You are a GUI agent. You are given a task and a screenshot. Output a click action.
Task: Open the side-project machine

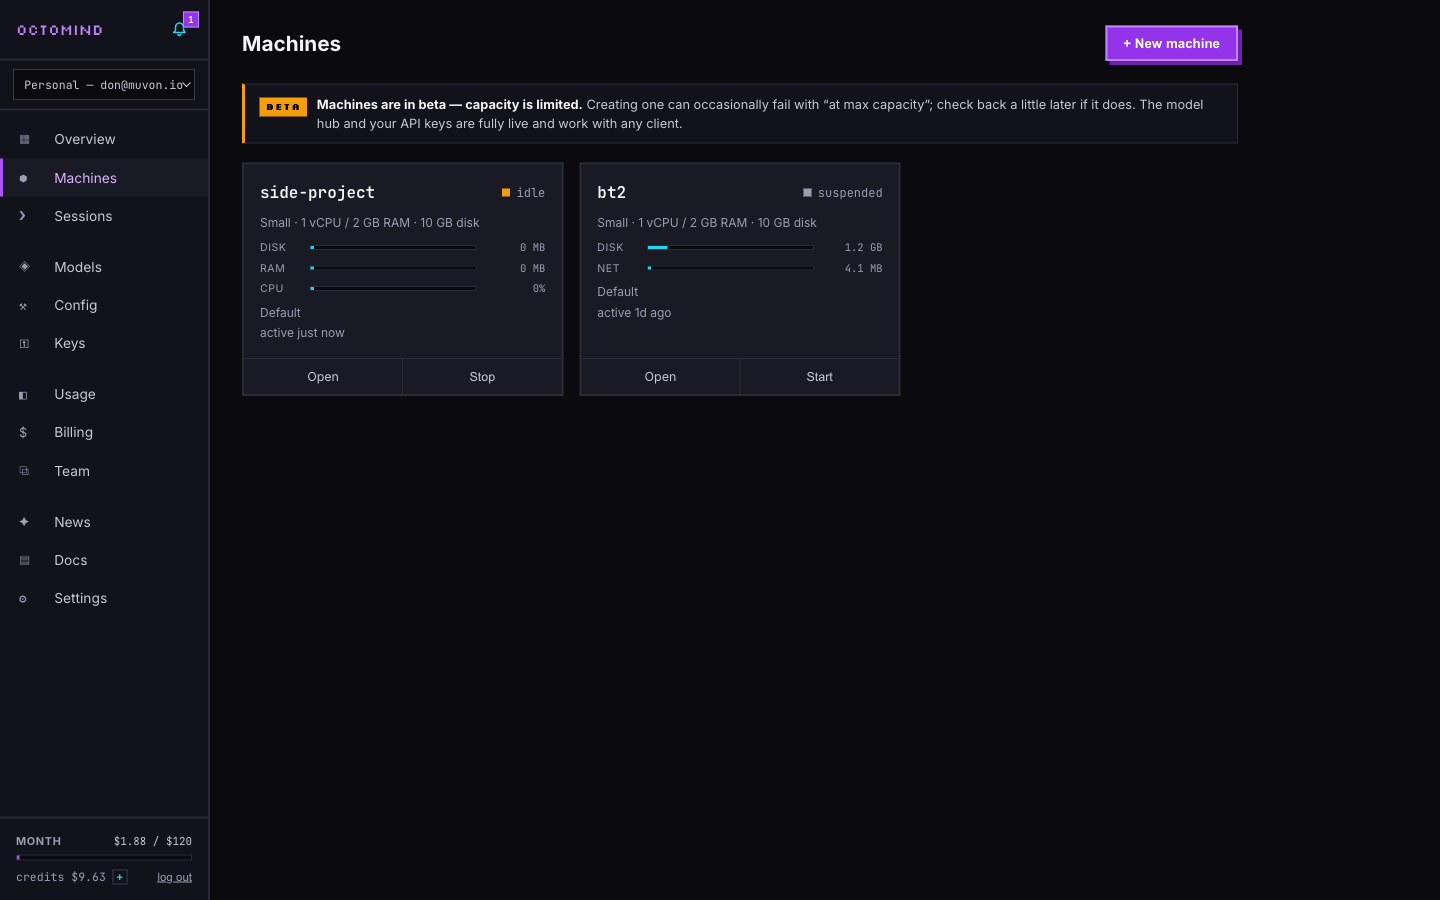[323, 377]
